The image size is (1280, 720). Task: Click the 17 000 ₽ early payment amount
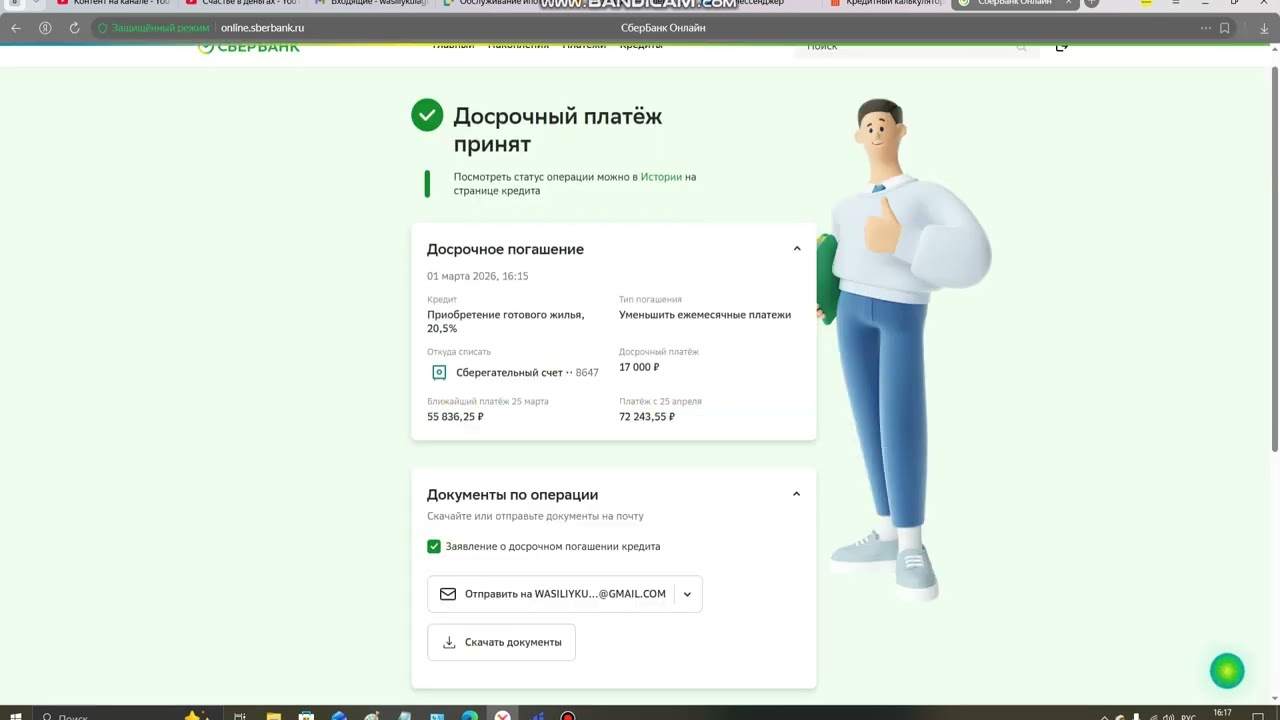[639, 367]
